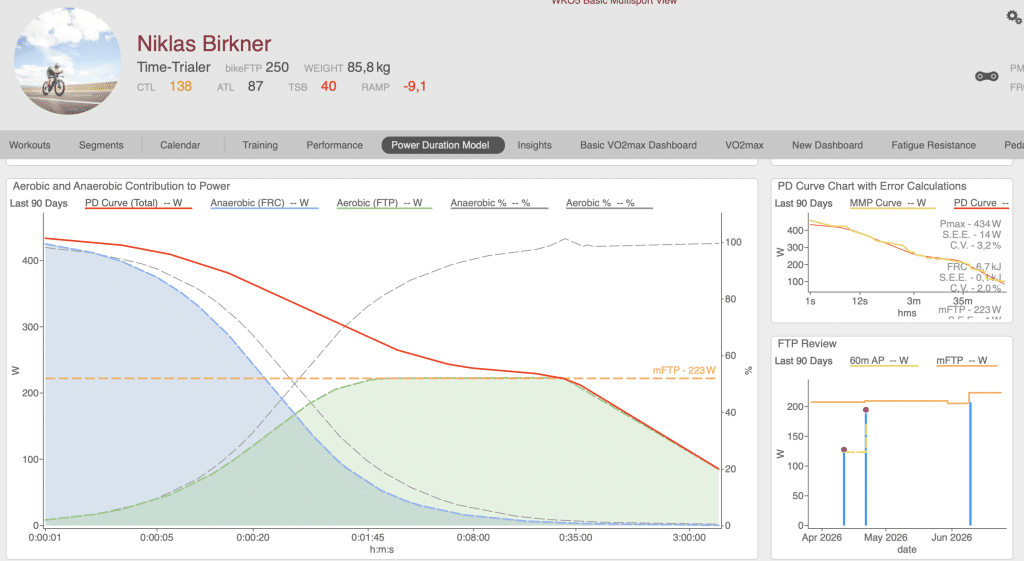Click the Time-Trialer phenotype label

174,67
